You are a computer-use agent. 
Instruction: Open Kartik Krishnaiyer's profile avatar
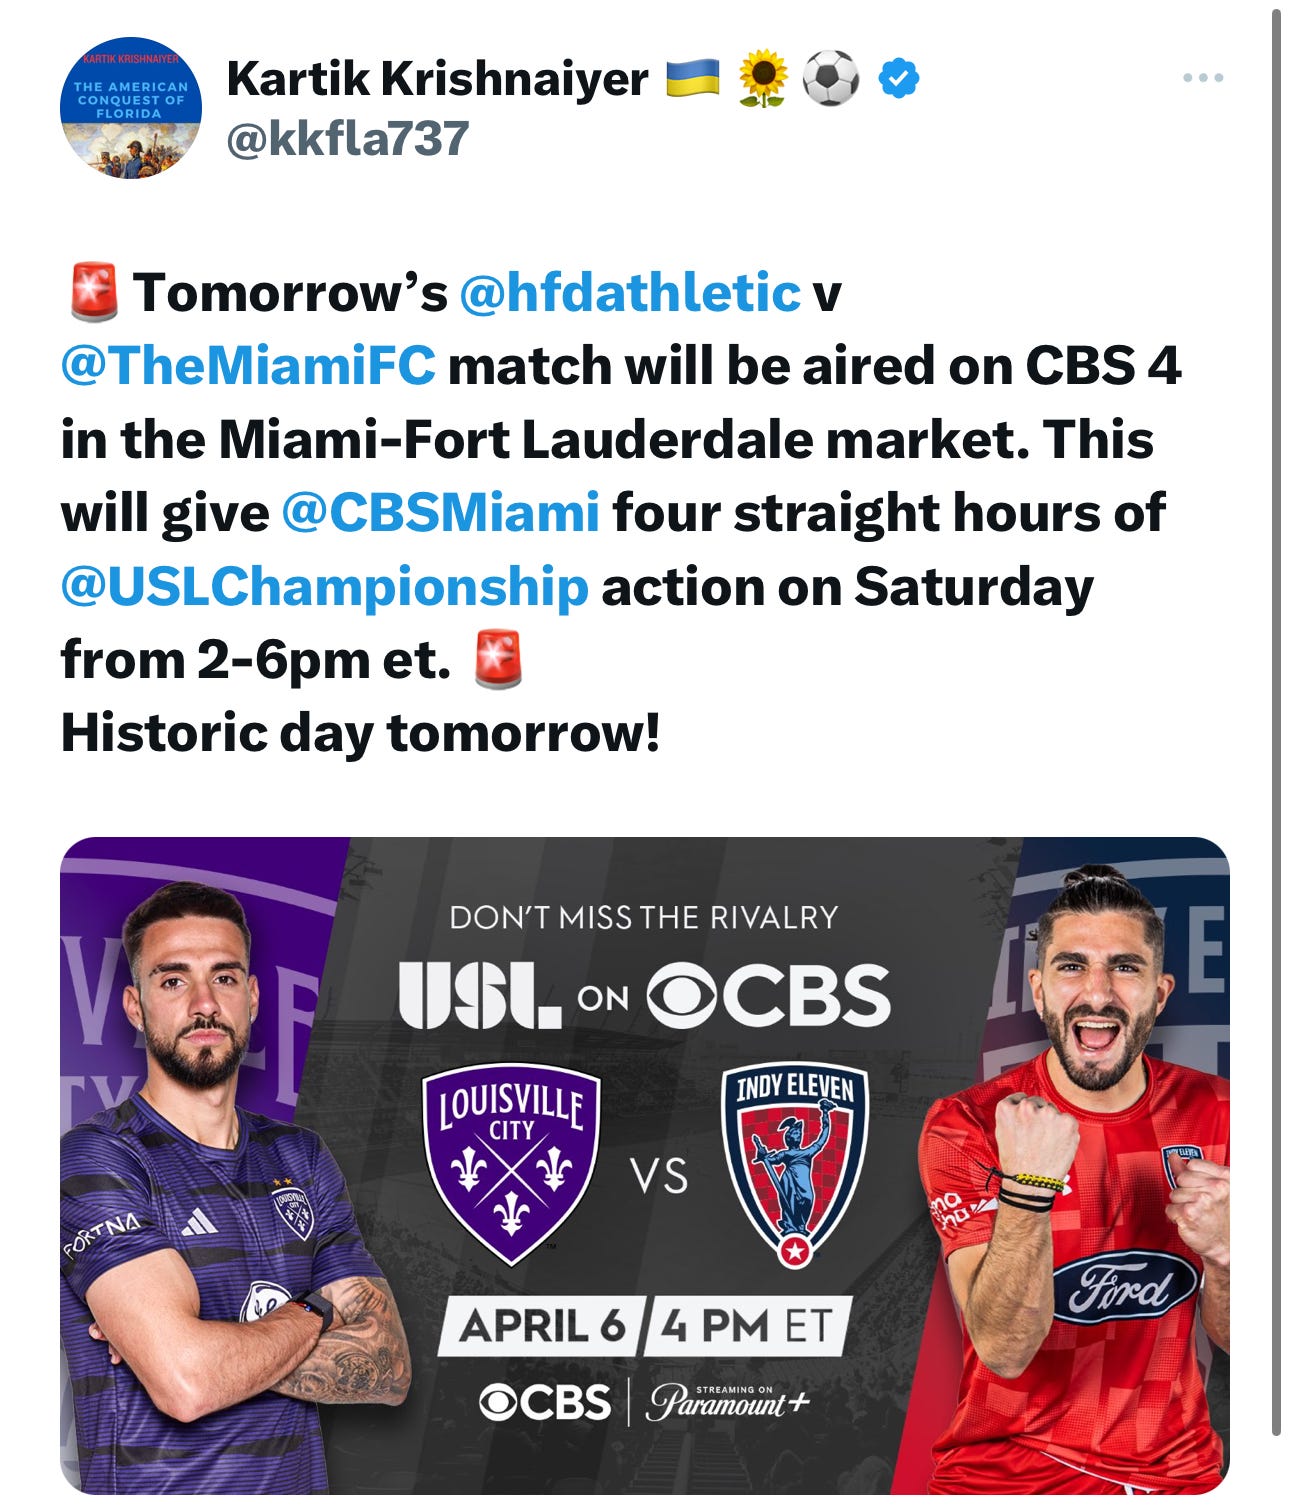tap(130, 108)
